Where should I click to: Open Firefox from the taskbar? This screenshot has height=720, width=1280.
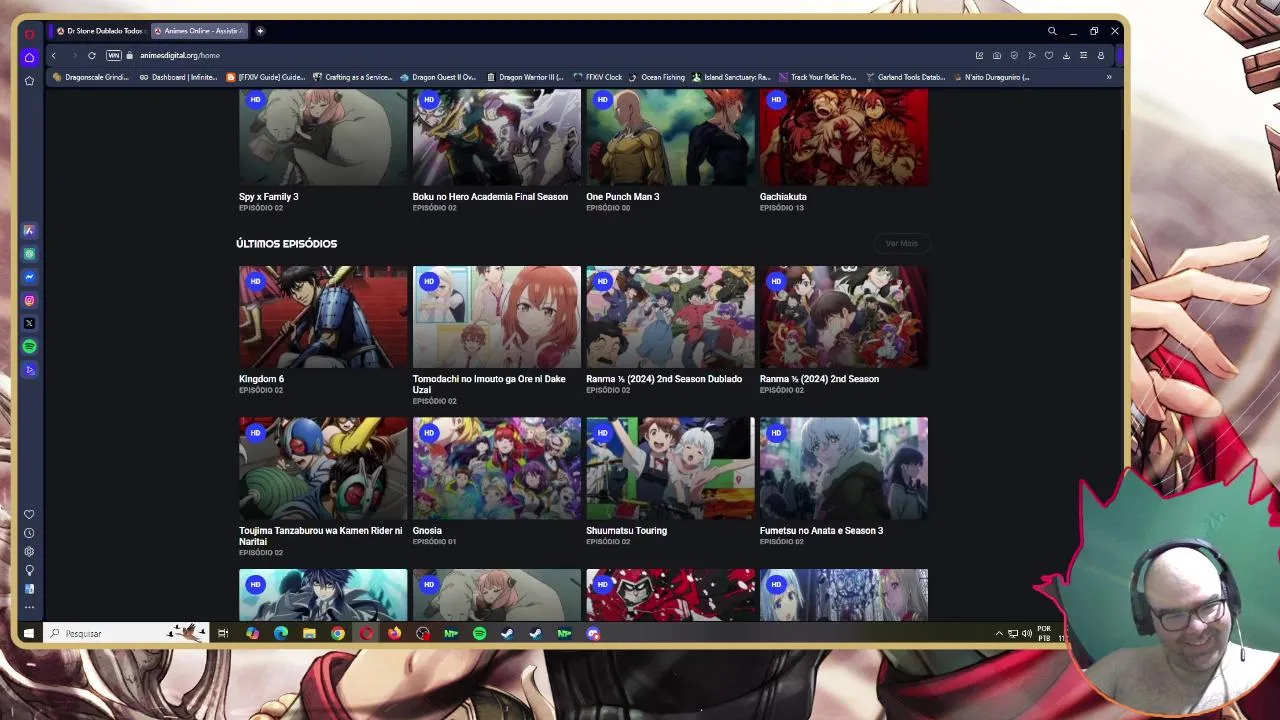[395, 633]
